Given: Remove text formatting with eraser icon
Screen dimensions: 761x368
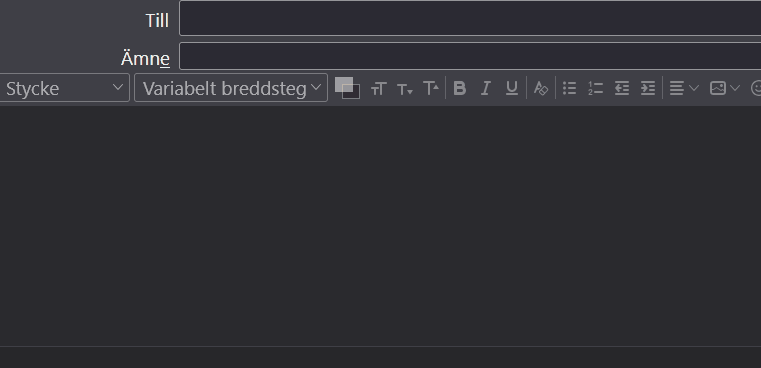Looking at the screenshot, I should (x=541, y=88).
